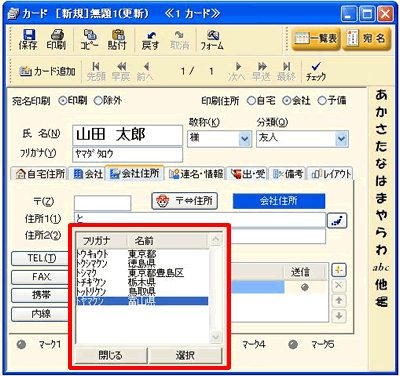400x376 pixels.
Task: Click the 〒 postal code field
Action: (x=102, y=203)
